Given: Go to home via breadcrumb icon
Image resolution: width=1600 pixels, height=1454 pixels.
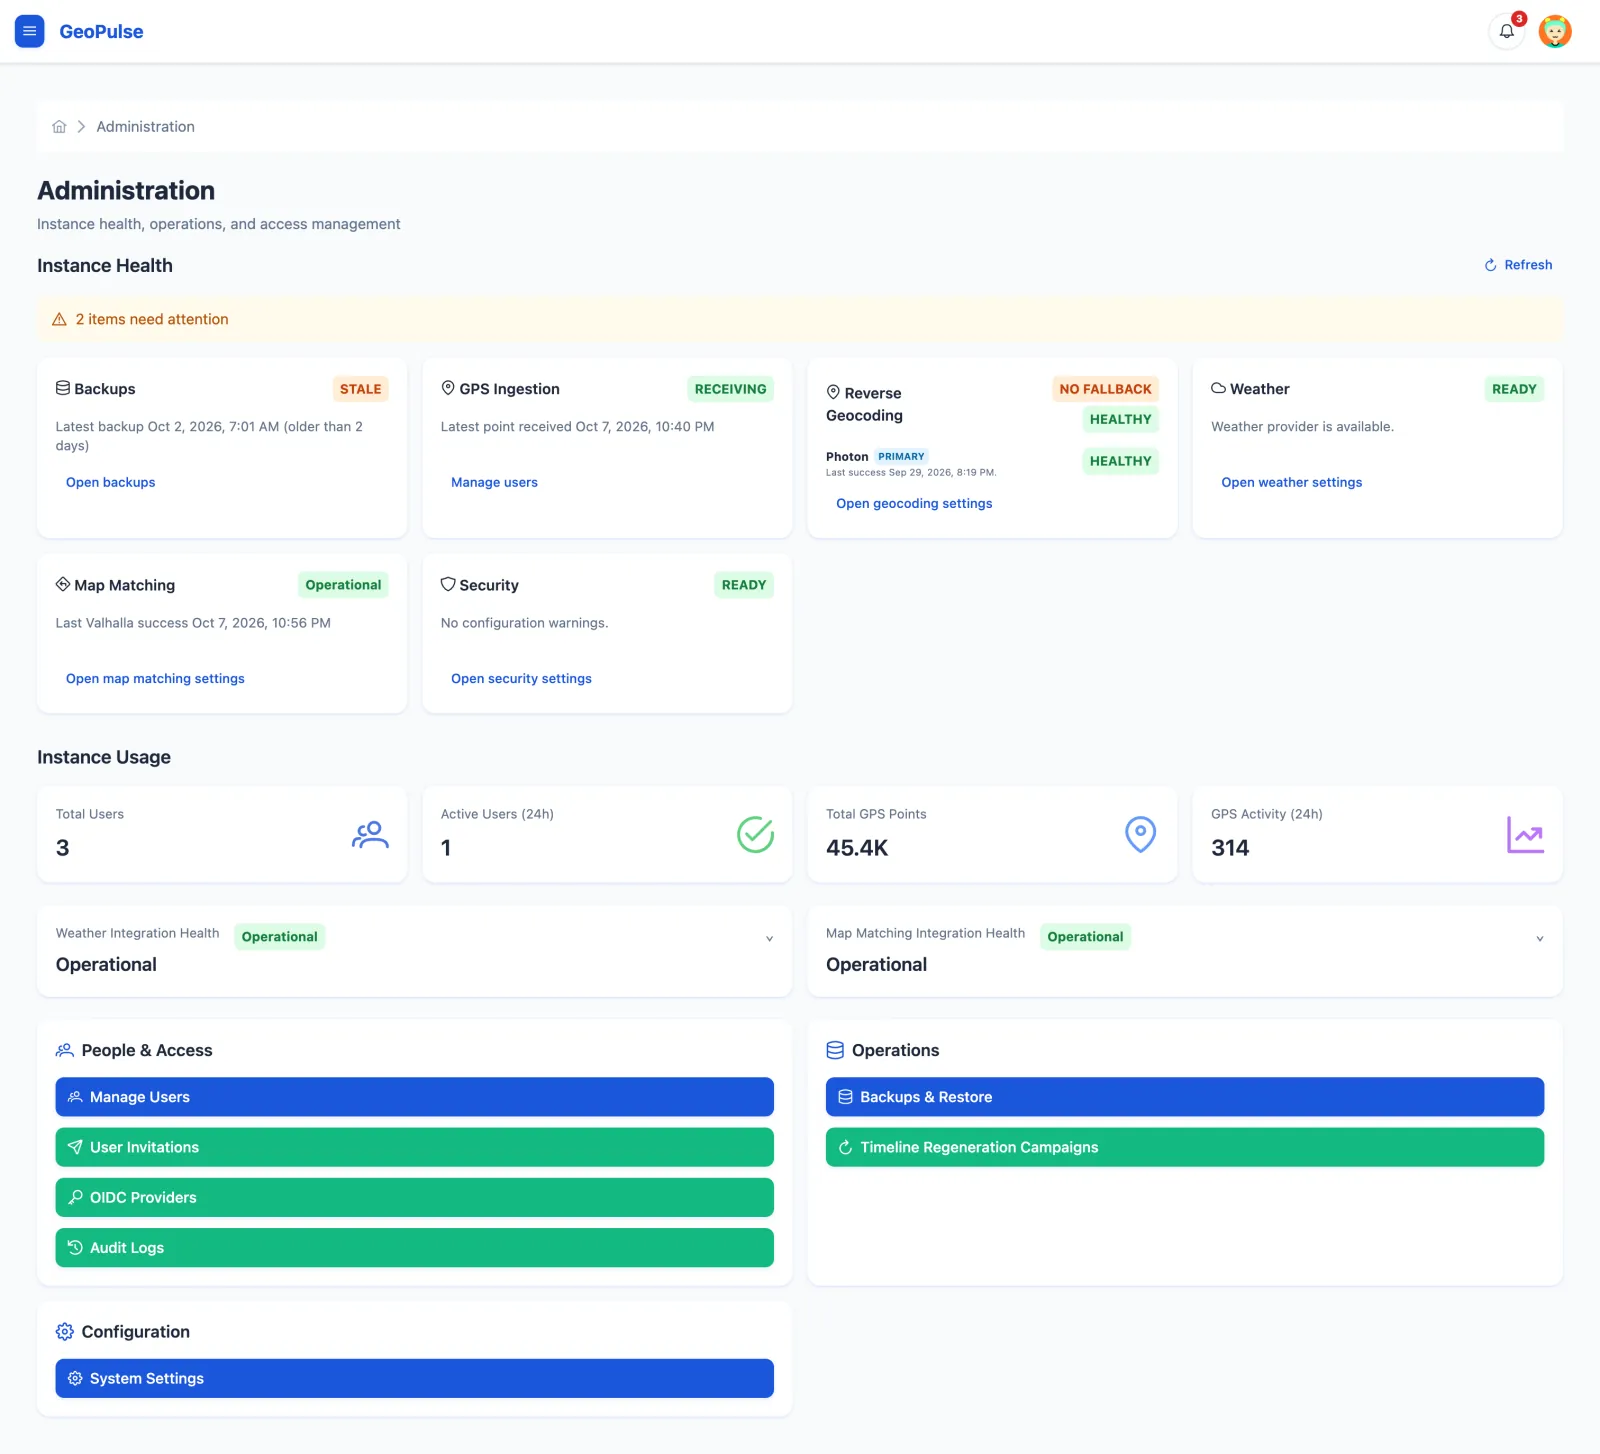Looking at the screenshot, I should (x=59, y=127).
